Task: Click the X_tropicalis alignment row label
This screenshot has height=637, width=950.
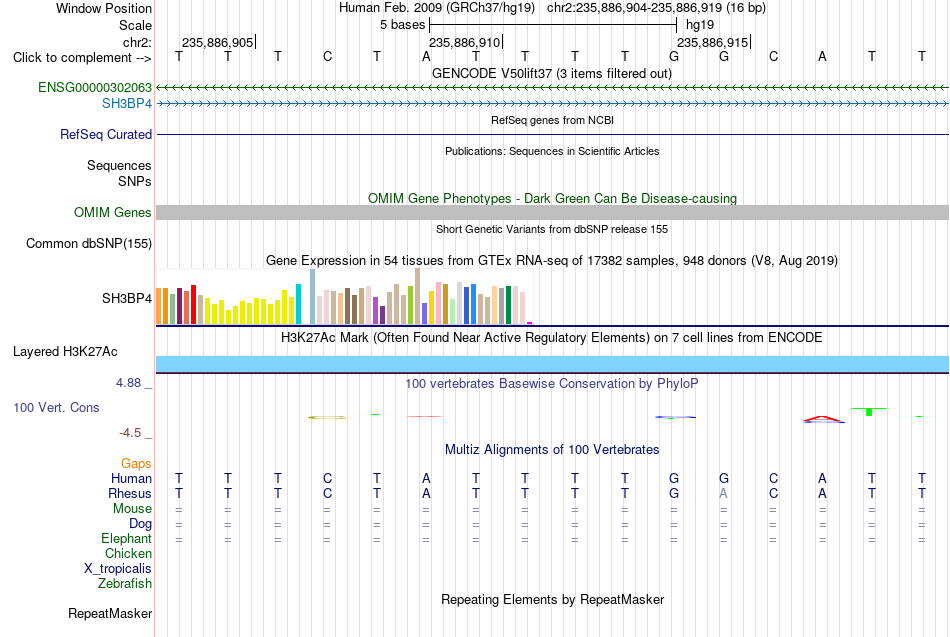Action: pos(118,569)
